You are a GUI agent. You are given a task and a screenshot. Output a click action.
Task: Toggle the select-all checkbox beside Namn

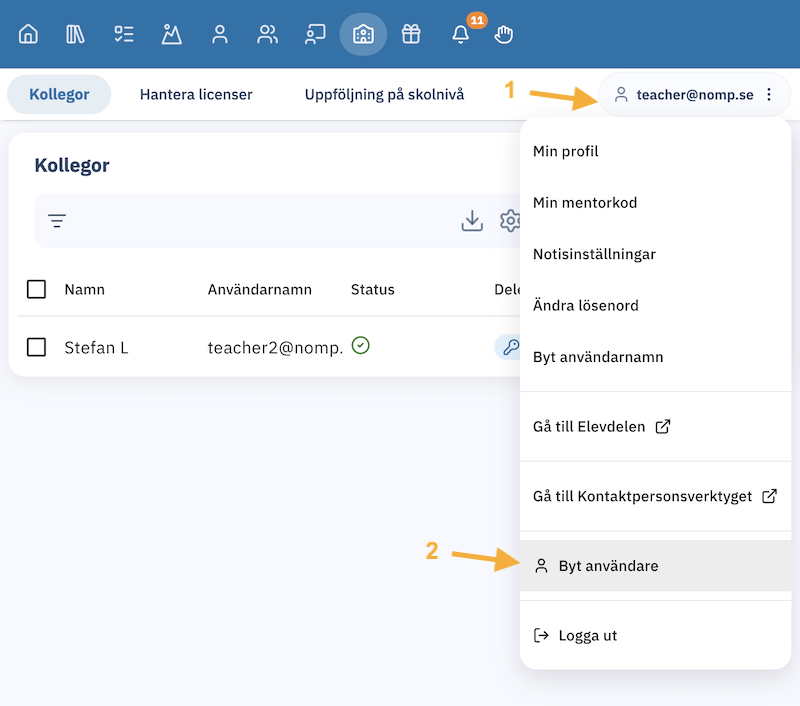click(36, 289)
